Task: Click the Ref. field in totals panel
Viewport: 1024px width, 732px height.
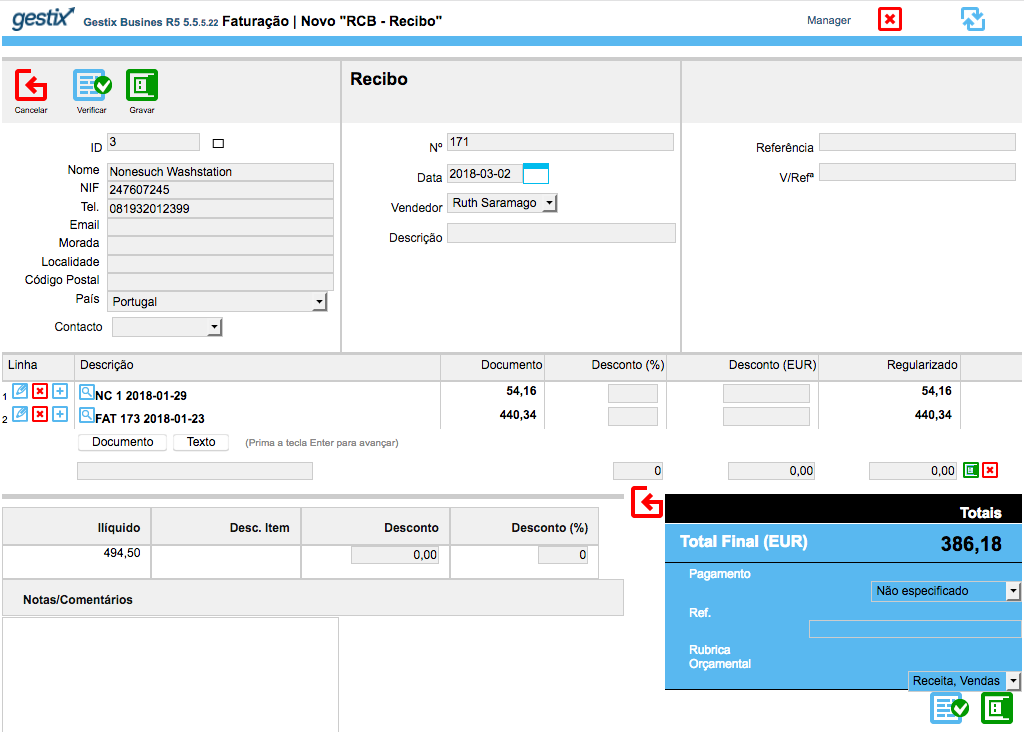Action: [914, 629]
